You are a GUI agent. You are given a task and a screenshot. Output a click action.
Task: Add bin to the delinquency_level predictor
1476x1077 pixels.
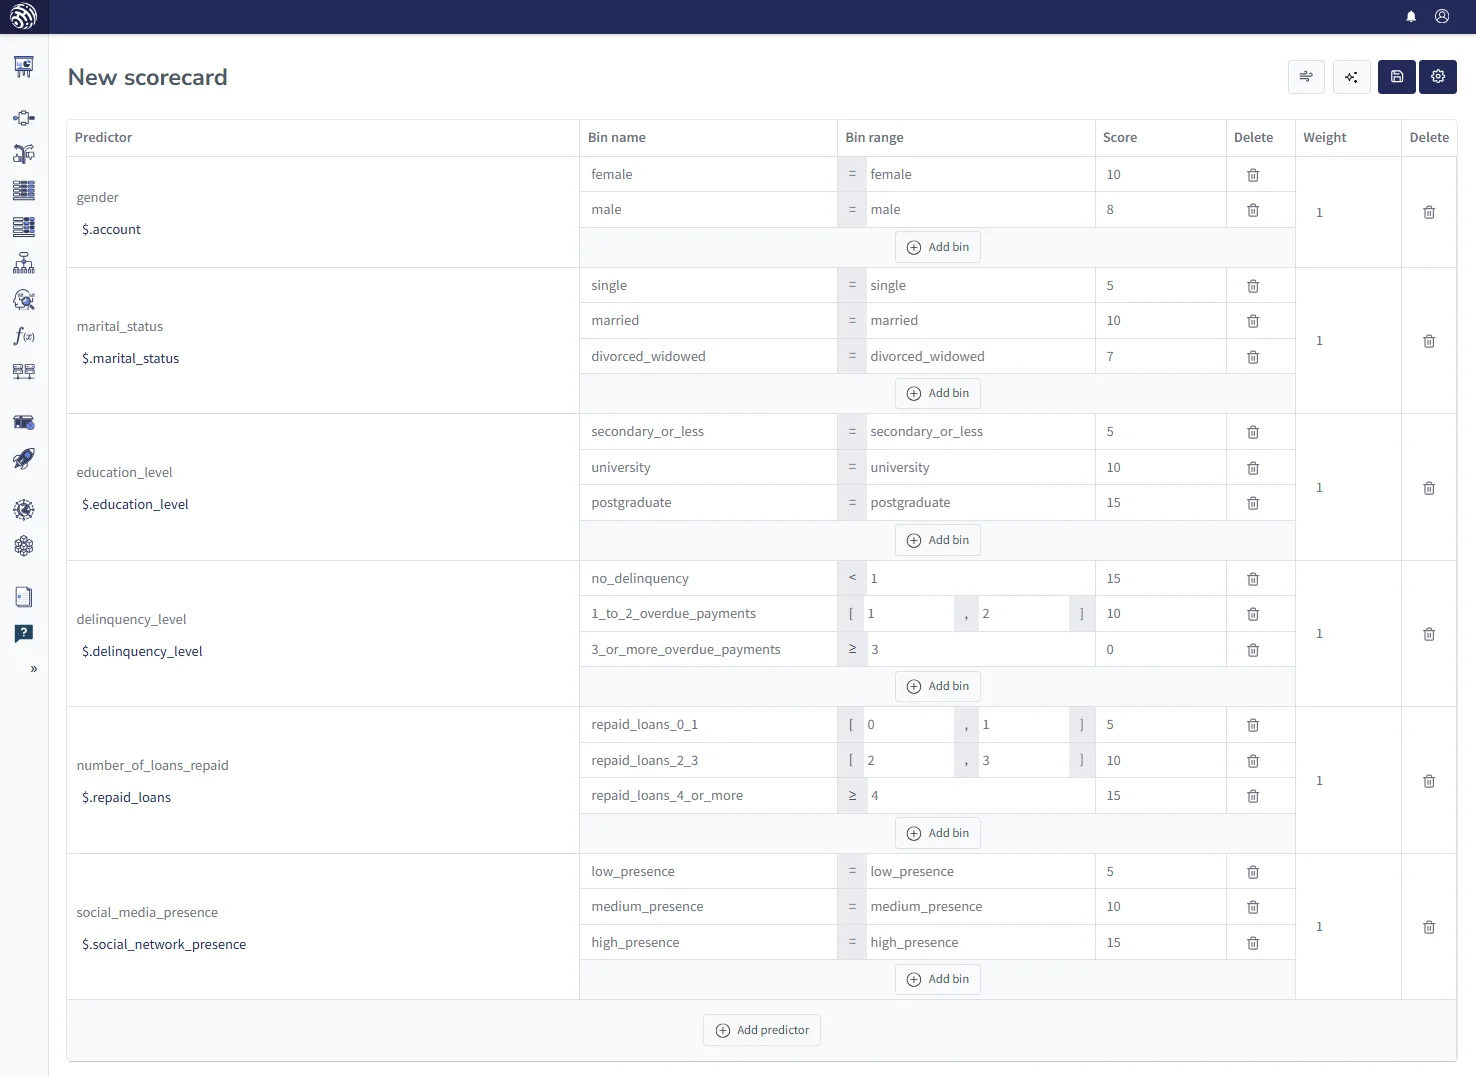coord(938,686)
